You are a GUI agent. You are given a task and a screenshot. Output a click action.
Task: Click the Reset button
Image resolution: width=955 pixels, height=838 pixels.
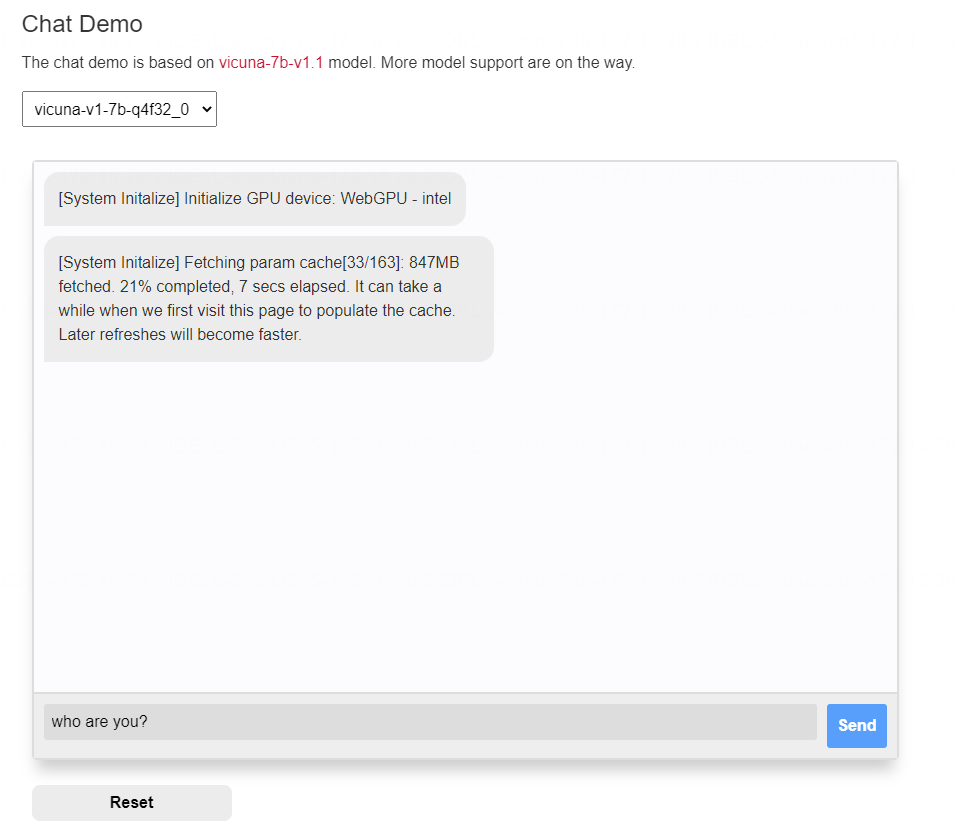pos(132,802)
